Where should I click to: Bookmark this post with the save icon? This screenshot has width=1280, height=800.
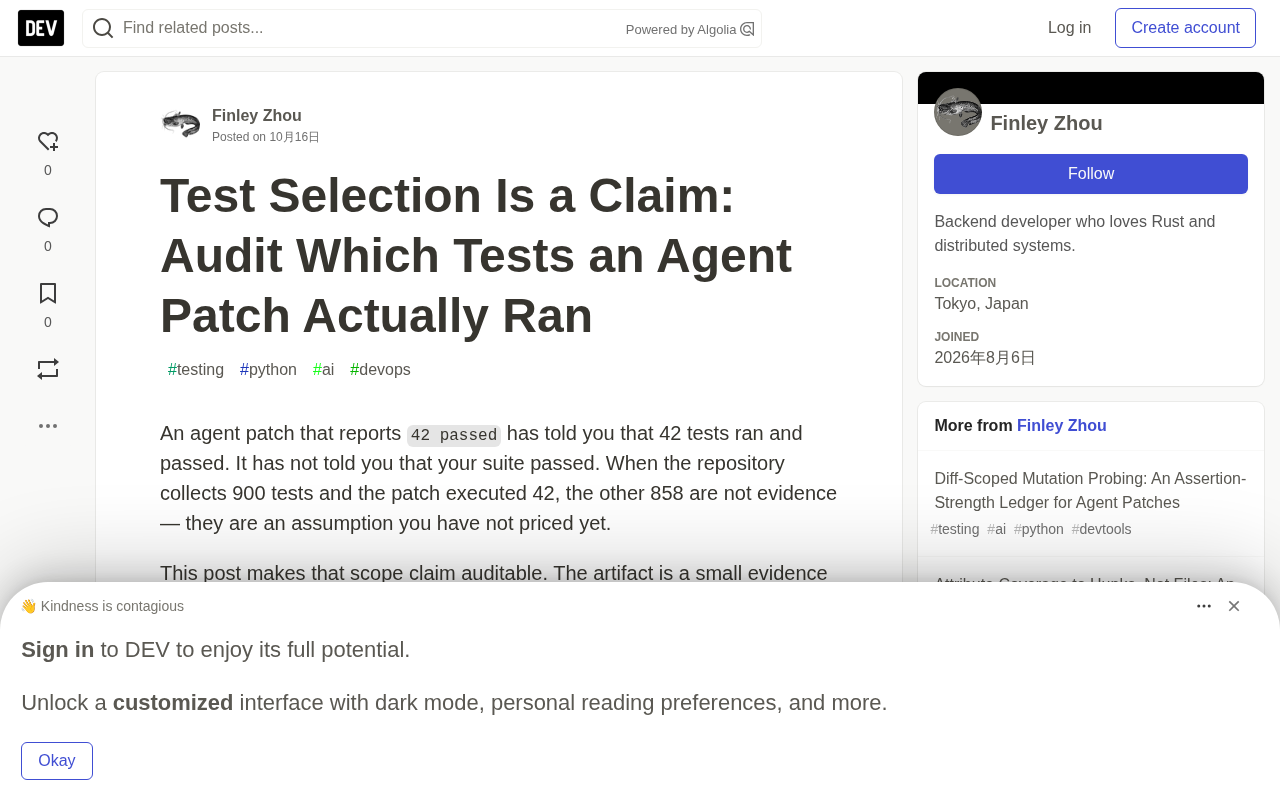pos(48,293)
